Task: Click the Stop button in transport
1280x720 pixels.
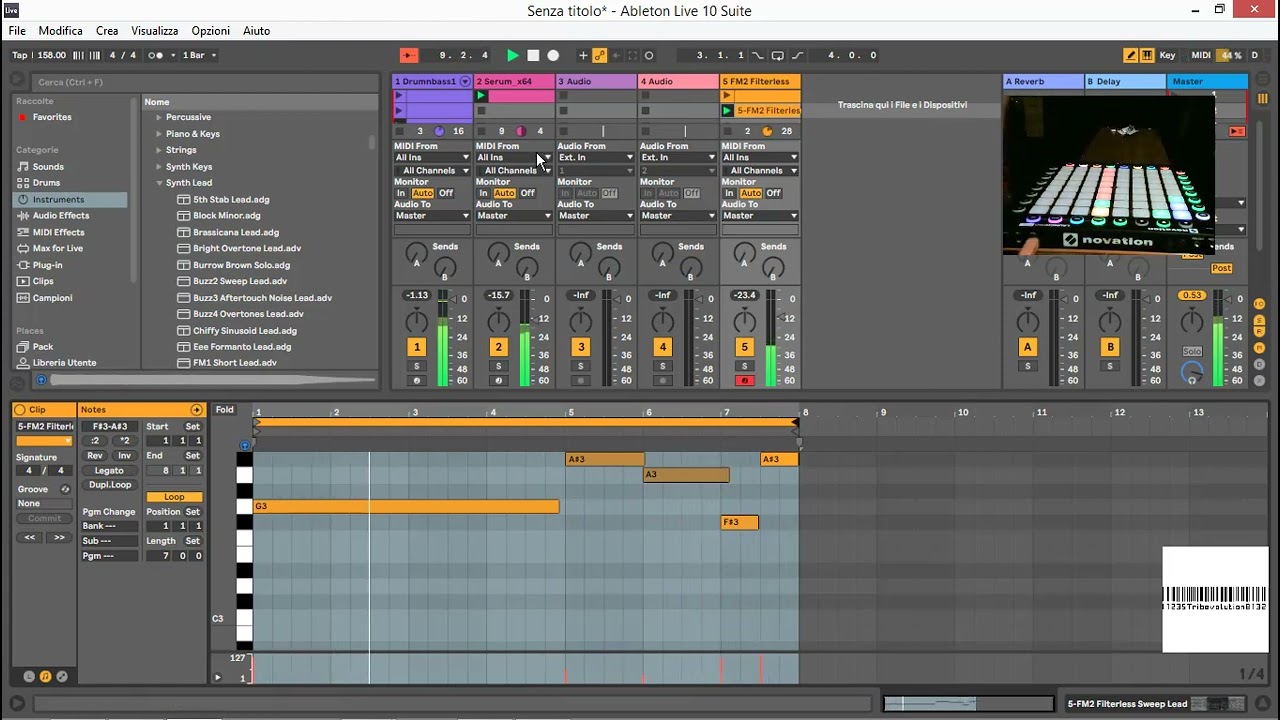Action: (533, 56)
